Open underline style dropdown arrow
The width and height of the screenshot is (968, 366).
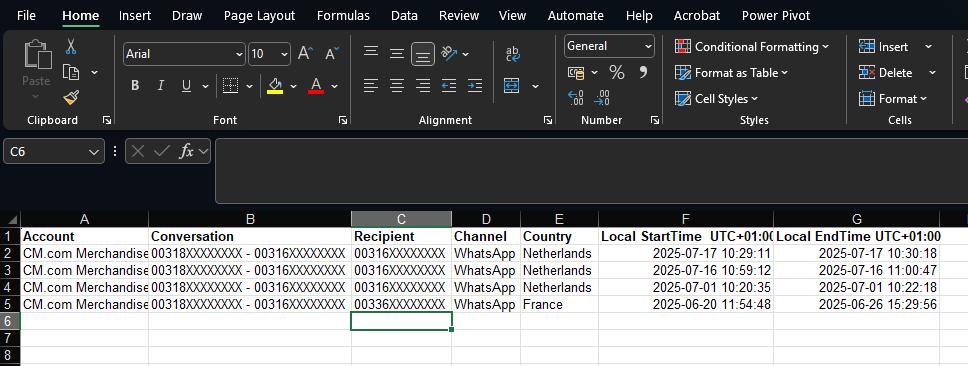click(x=204, y=86)
